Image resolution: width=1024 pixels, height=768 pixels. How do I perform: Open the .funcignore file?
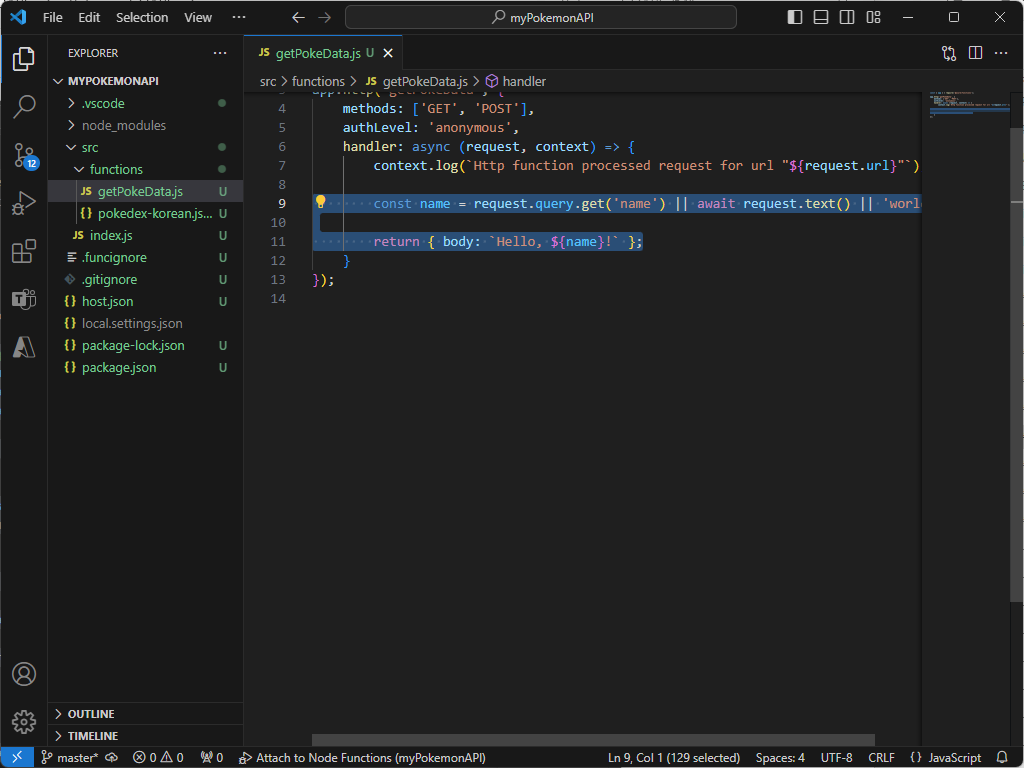pyautogui.click(x=145, y=257)
